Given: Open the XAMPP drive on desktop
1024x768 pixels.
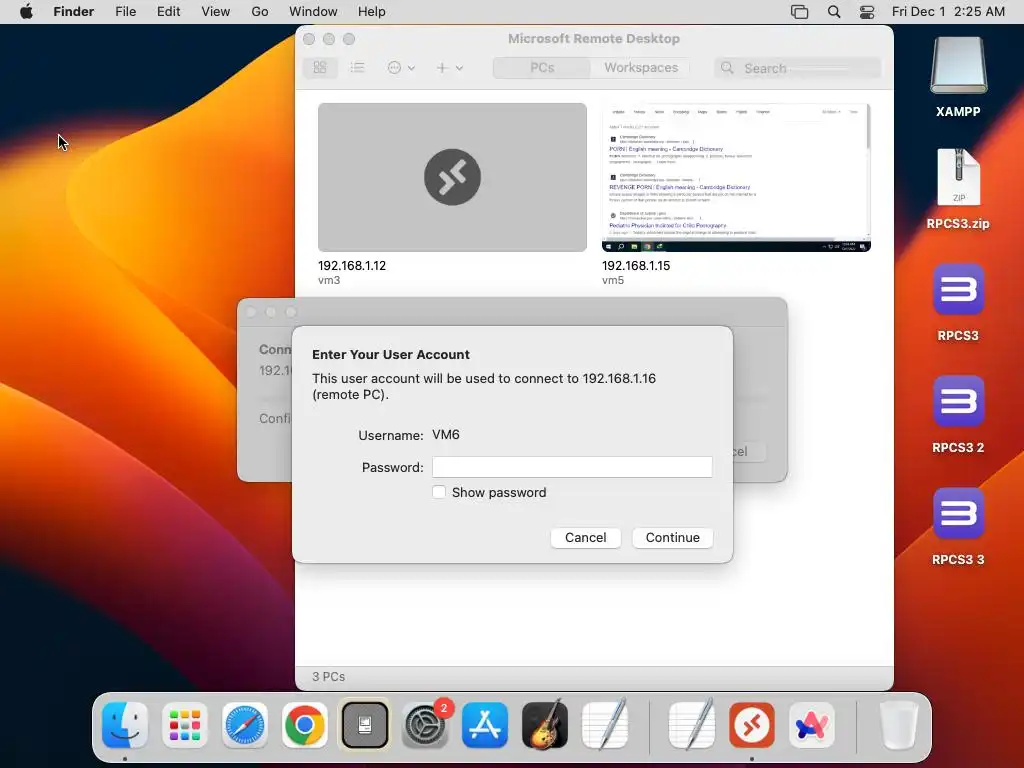Looking at the screenshot, I should pos(959,65).
